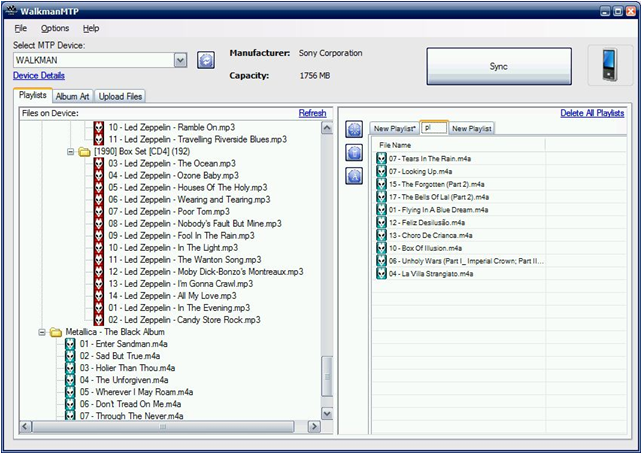641x454 pixels.
Task: Click the third playlist toolbar icon
Action: tap(354, 176)
